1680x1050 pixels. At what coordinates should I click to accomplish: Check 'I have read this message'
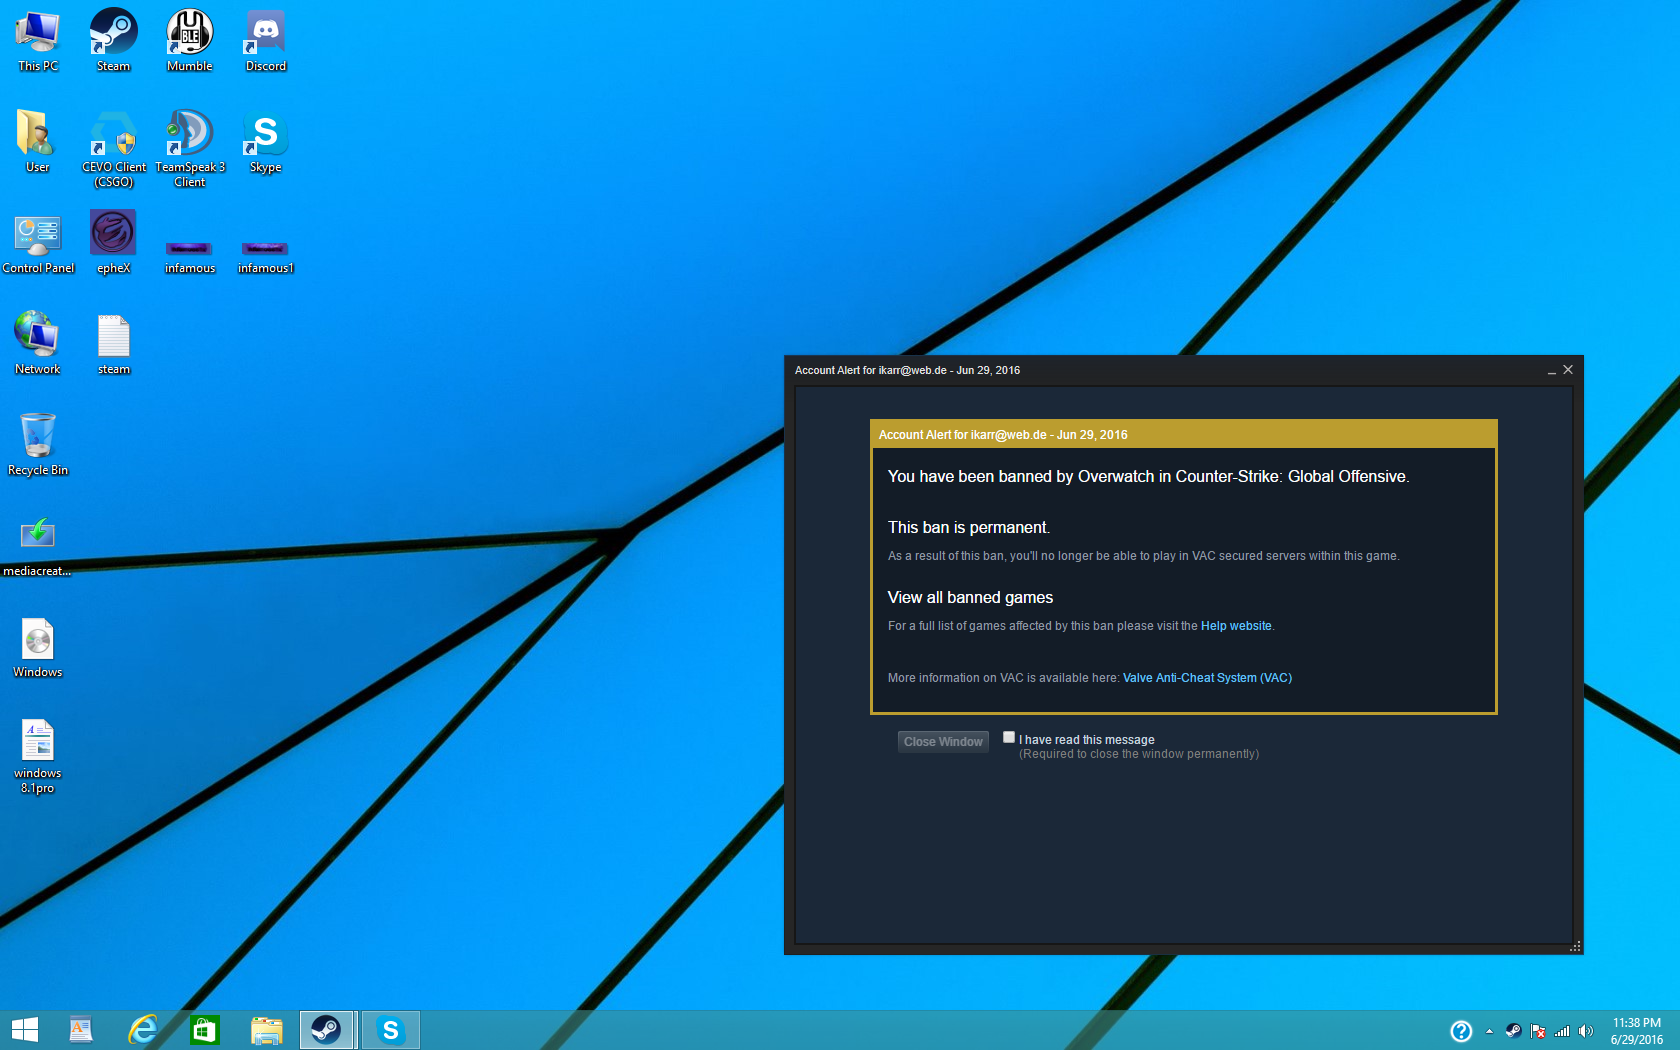point(1009,737)
